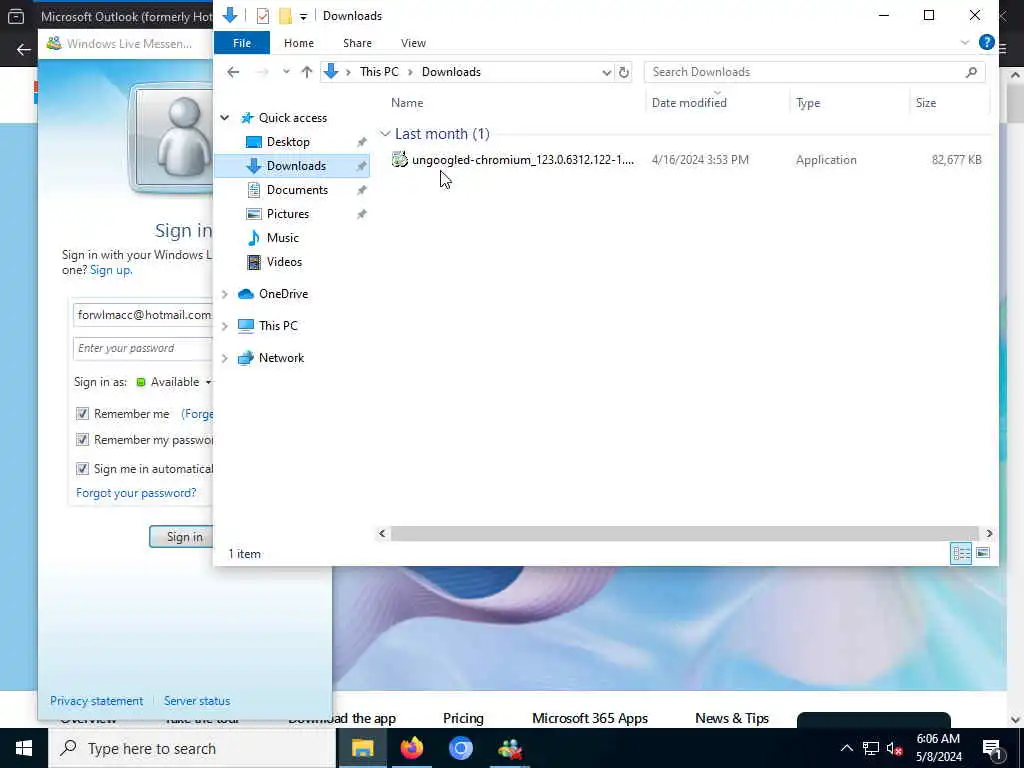Open Chromium from the taskbar

[x=460, y=748]
